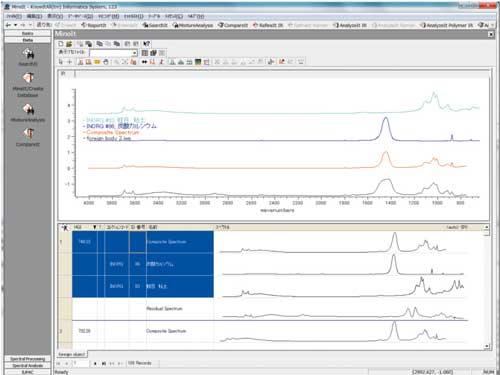Open the CompareIt sidebar icon
The height and width of the screenshot is (375, 500).
(x=28, y=138)
